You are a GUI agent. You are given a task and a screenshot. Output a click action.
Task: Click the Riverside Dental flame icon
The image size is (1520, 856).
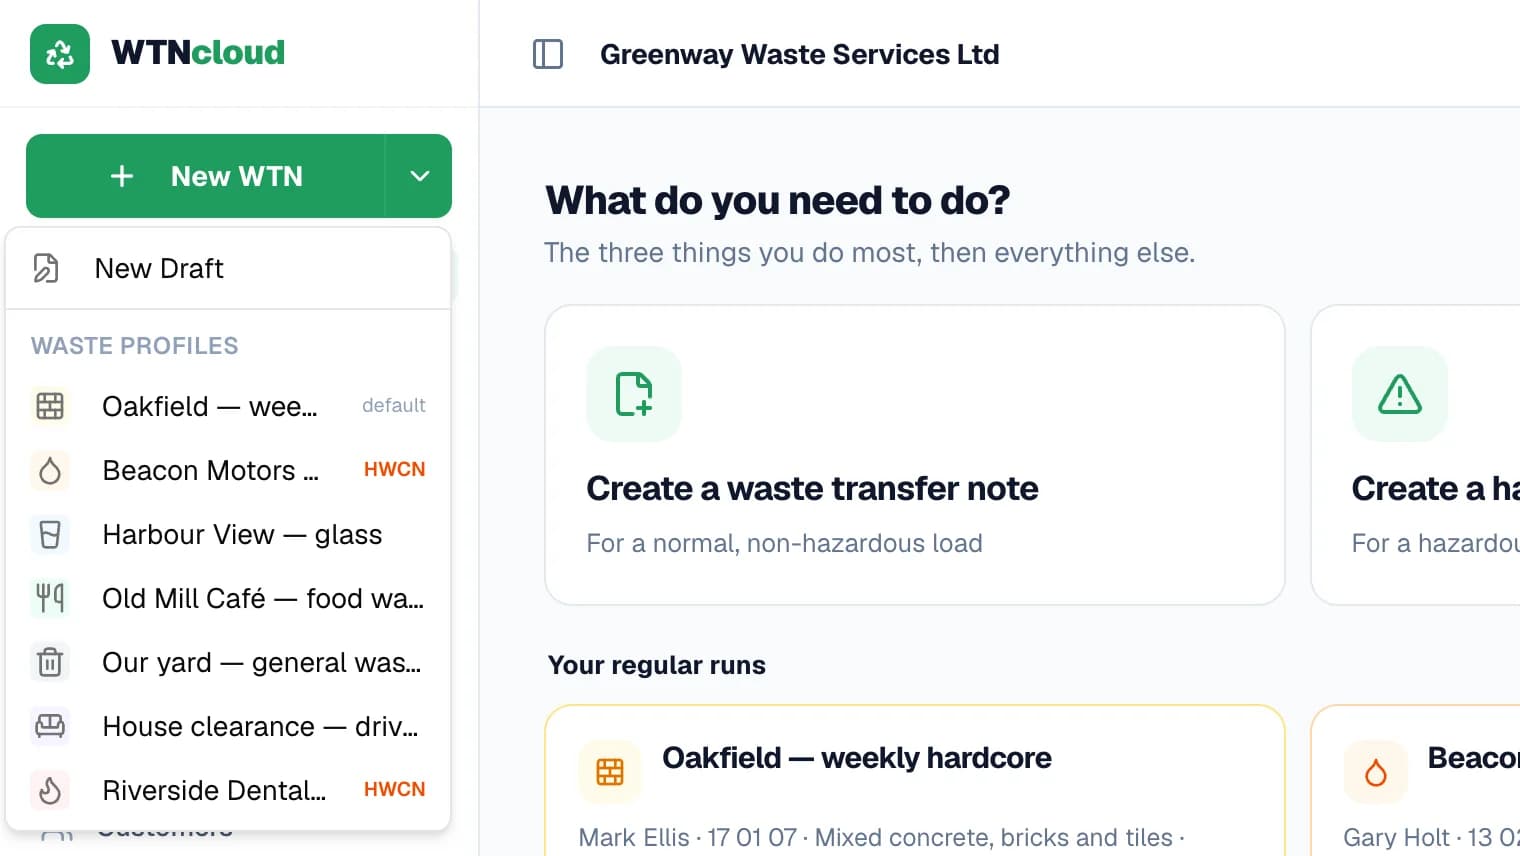coord(50,790)
